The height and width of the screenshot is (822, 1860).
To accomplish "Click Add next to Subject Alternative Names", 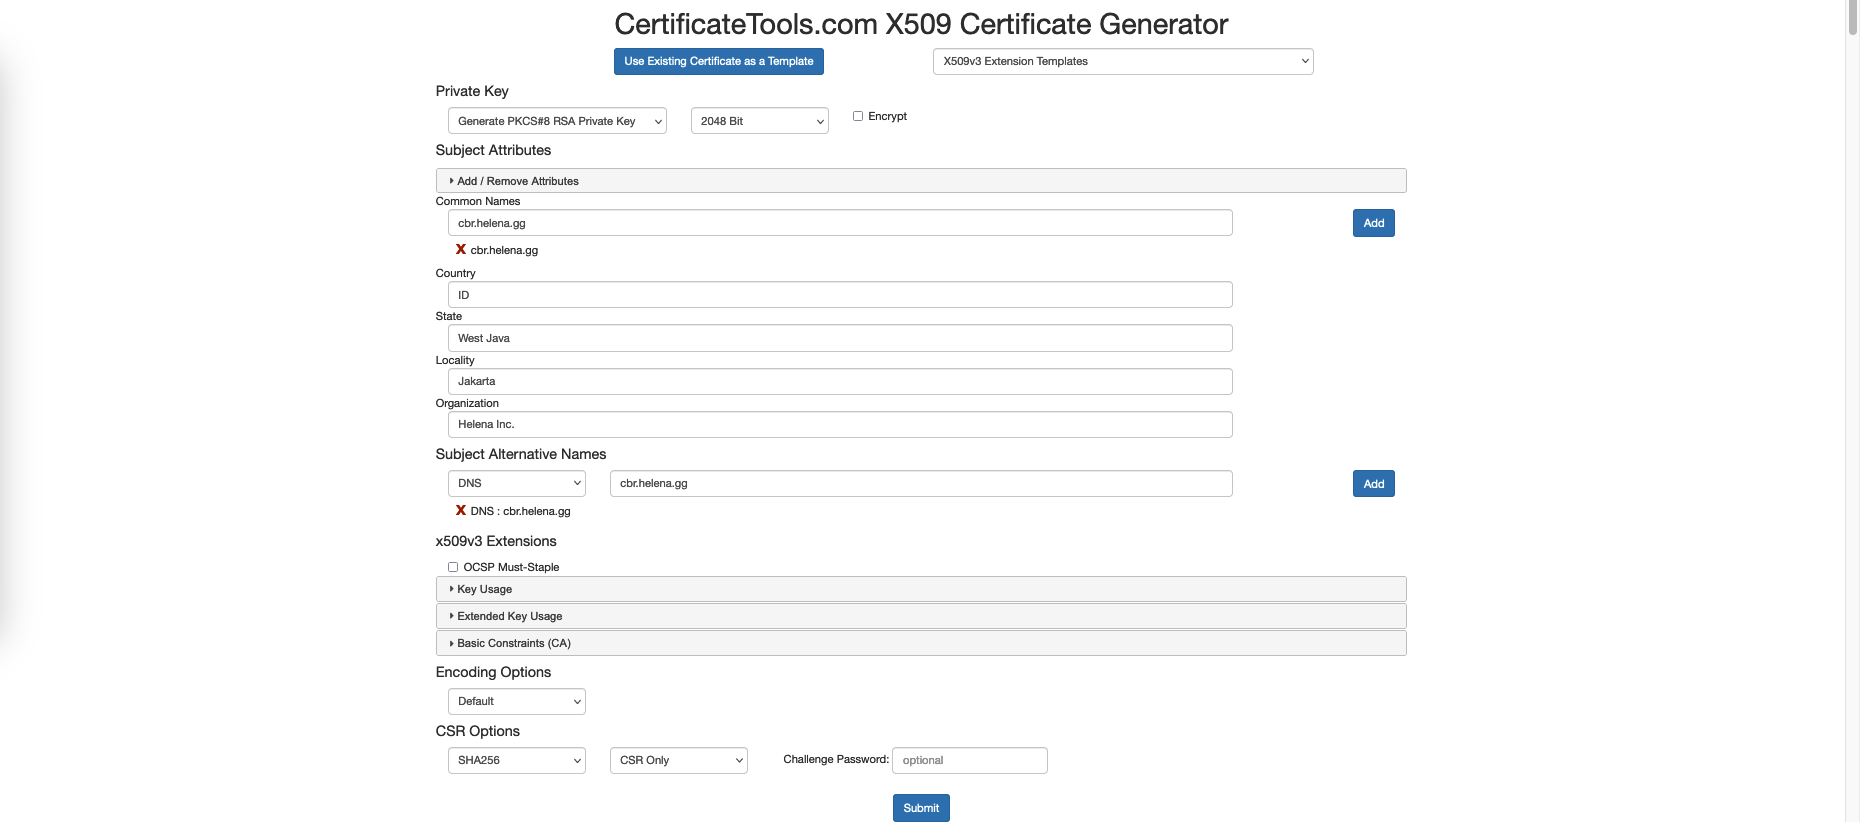I will (1373, 484).
